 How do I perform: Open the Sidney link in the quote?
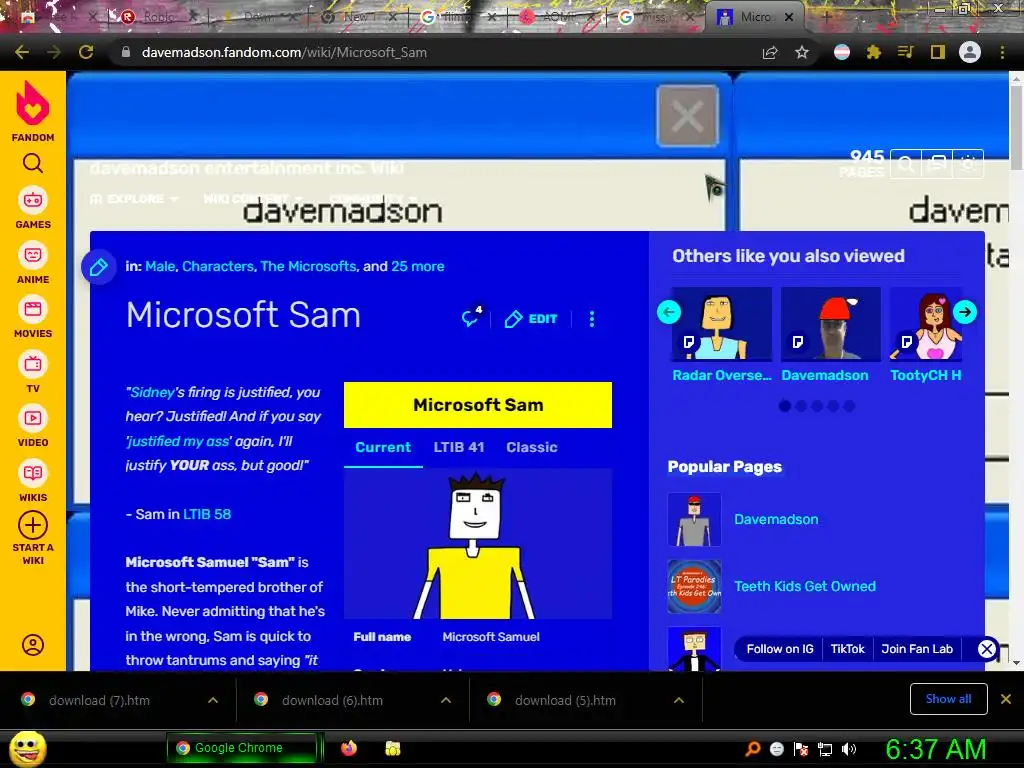pyautogui.click(x=152, y=392)
